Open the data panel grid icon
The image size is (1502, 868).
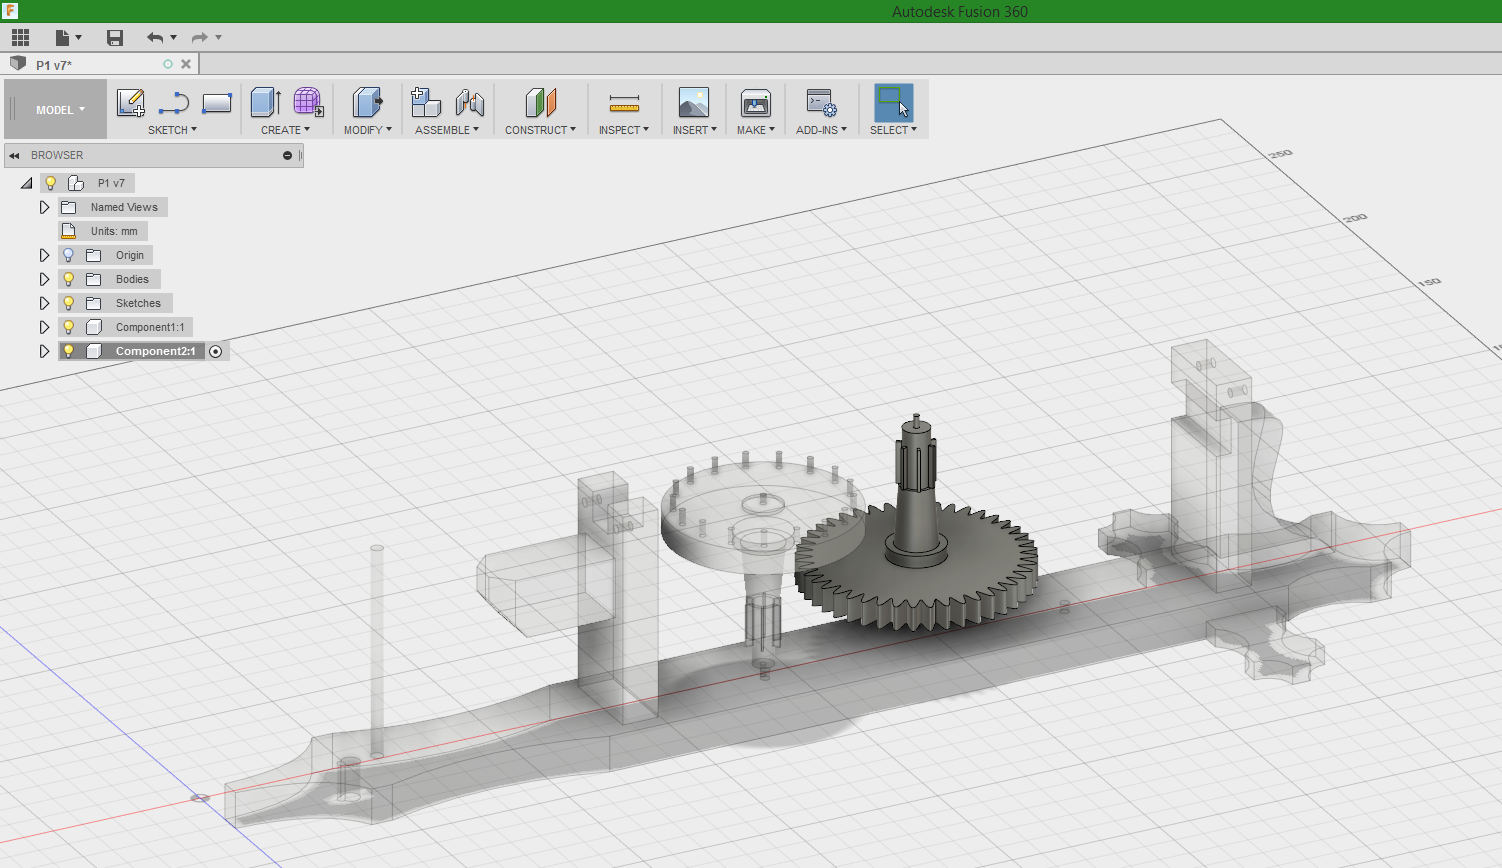(x=21, y=38)
